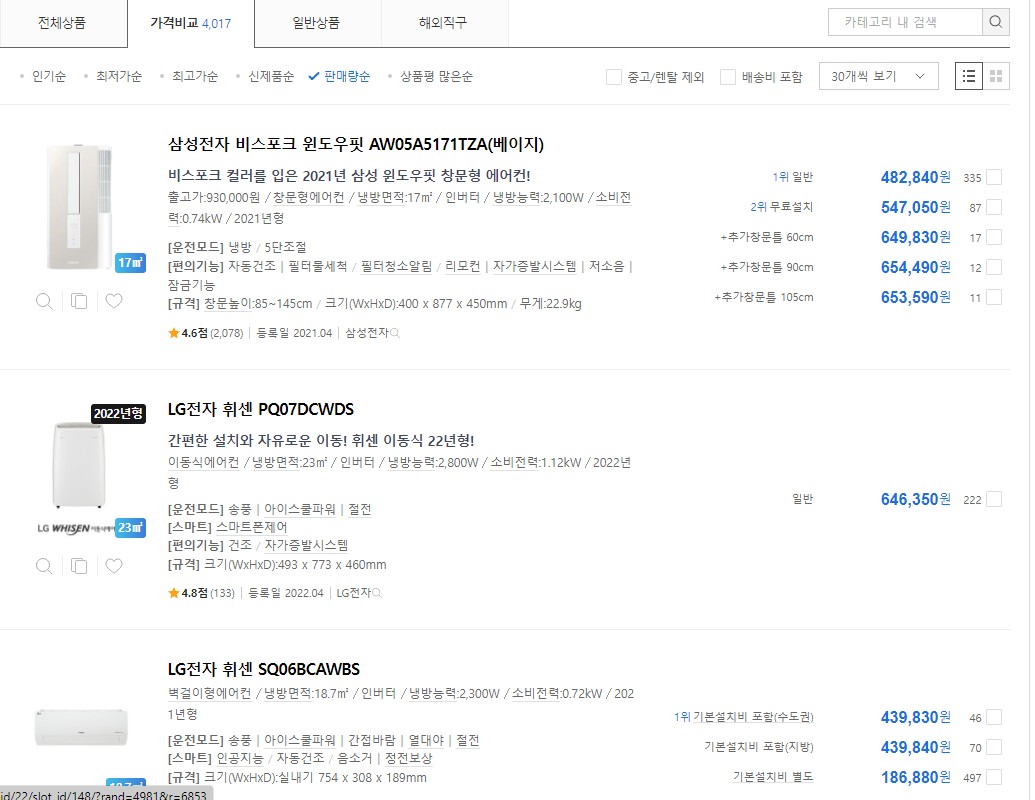Check the 439,830원 price option box
This screenshot has width=1035, height=800.
pyautogui.click(x=994, y=717)
